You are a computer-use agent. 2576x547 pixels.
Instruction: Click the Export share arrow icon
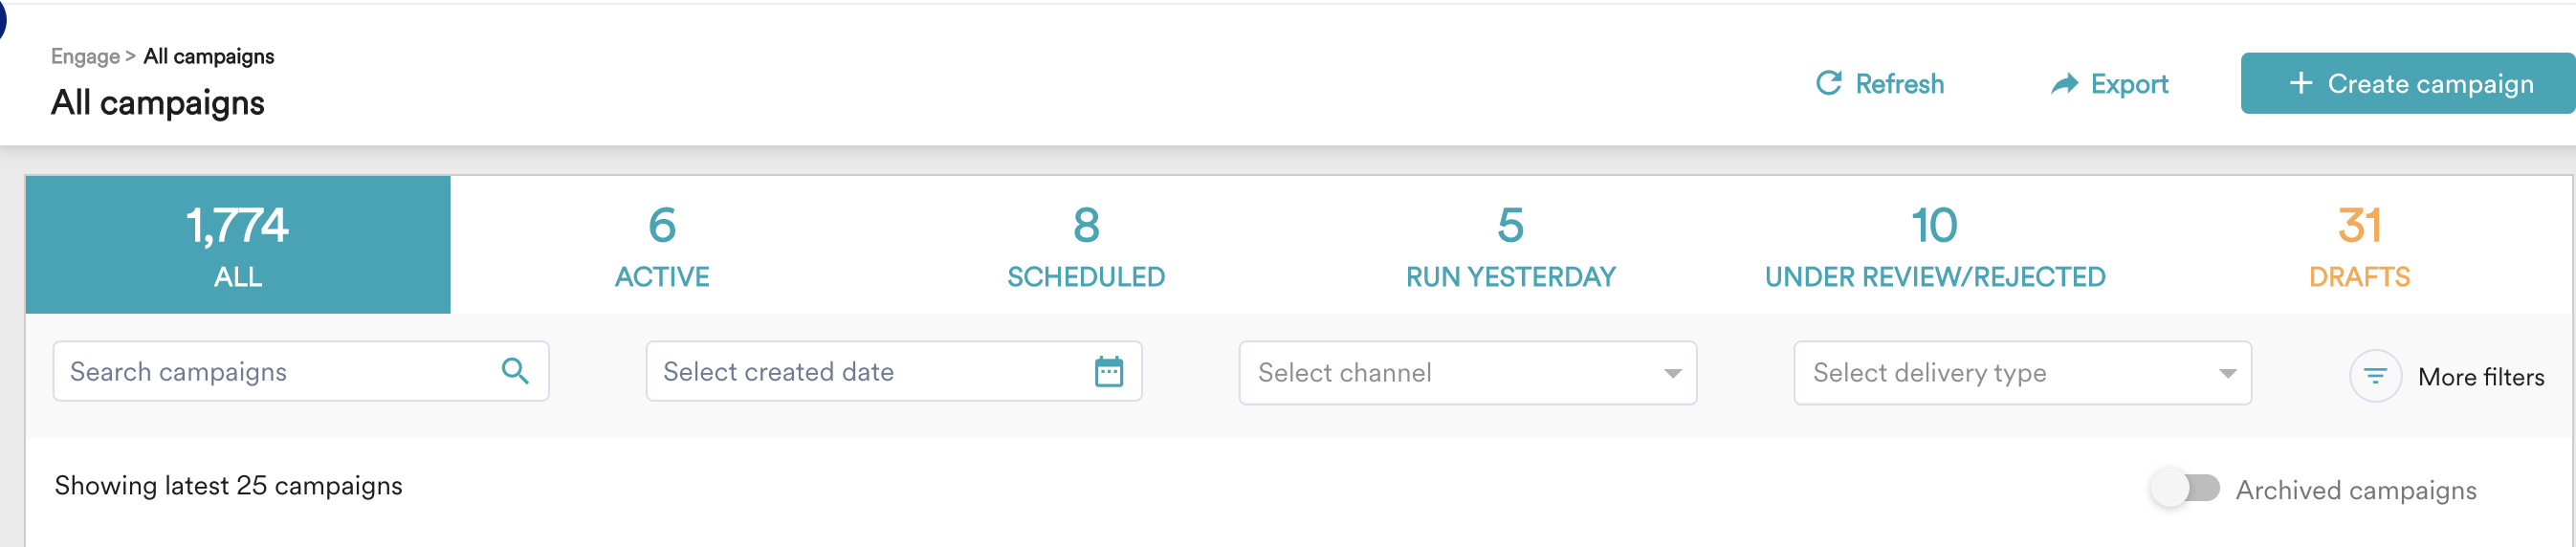pos(2064,83)
